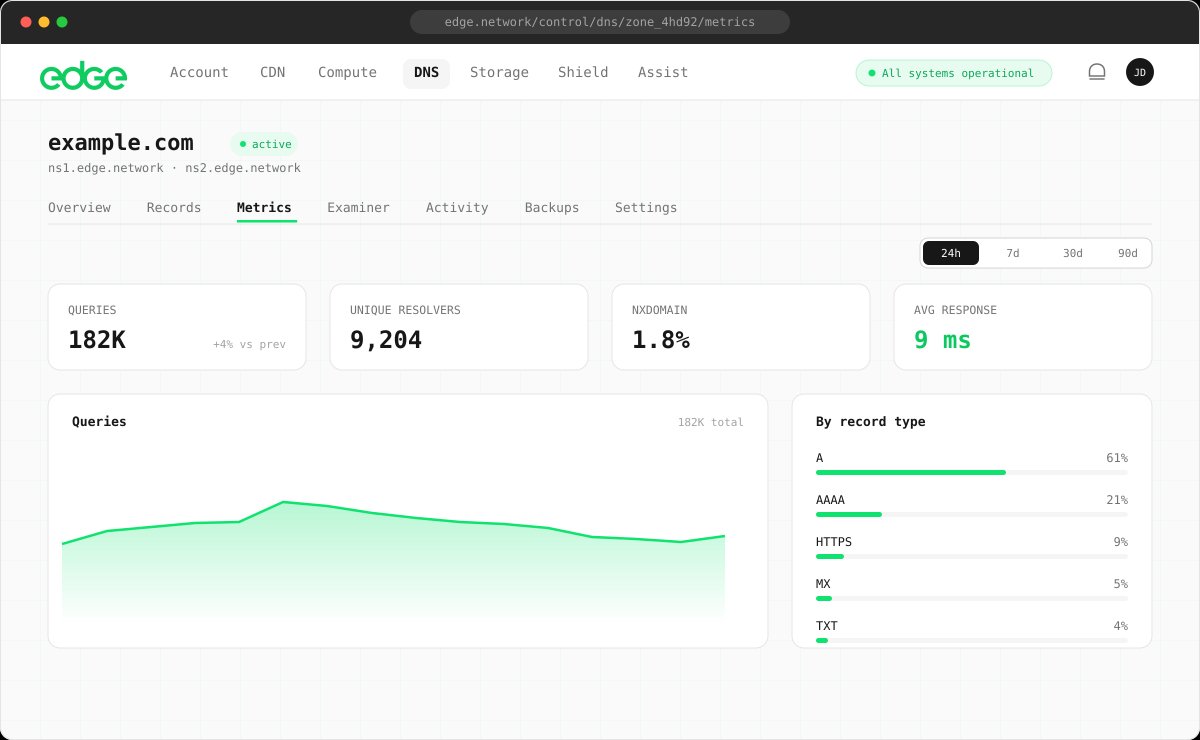Screen dimensions: 1200x740
Task: Select the 7d time range
Action: pos(1013,253)
